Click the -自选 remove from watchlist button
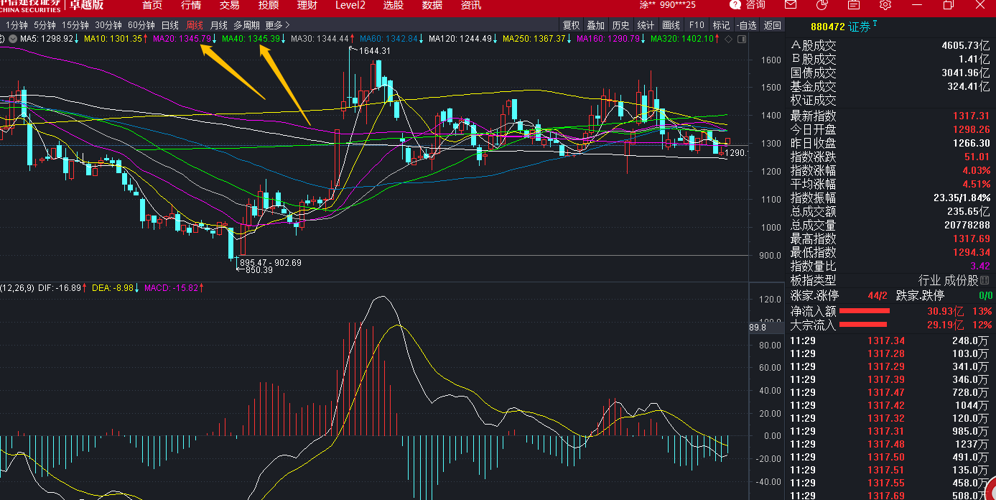Image resolution: width=996 pixels, height=500 pixels. [x=746, y=25]
